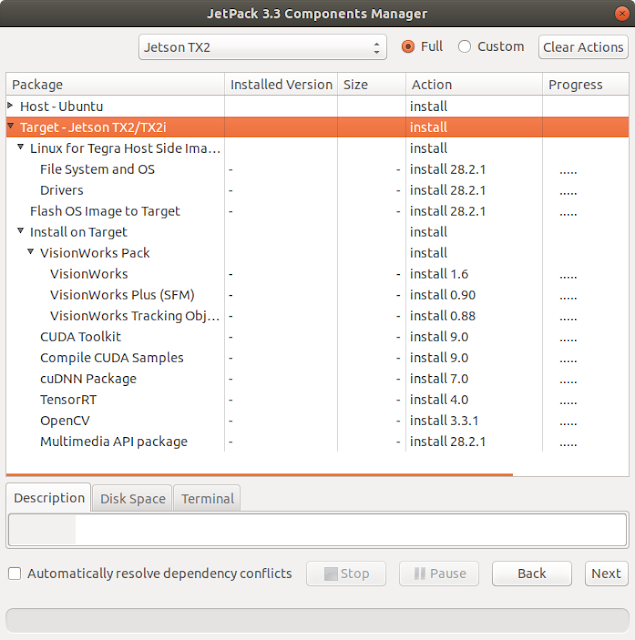Select the Drivers package row
Image resolution: width=635 pixels, height=640 pixels.
[318, 190]
